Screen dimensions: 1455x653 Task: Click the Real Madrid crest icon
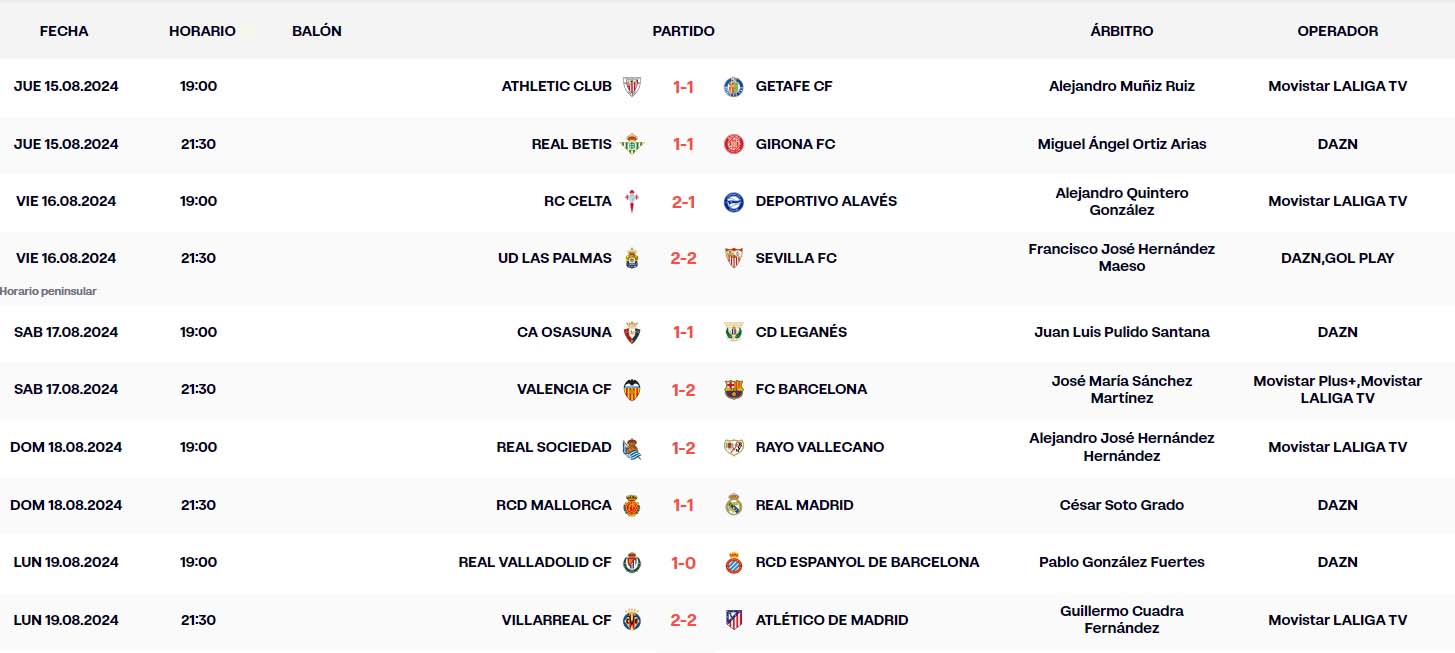click(x=734, y=505)
